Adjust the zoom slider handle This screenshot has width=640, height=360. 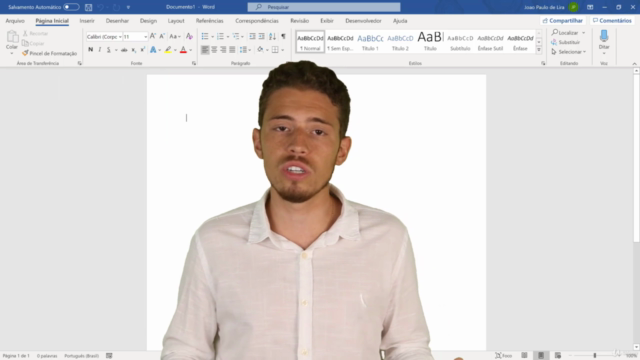click(595, 356)
